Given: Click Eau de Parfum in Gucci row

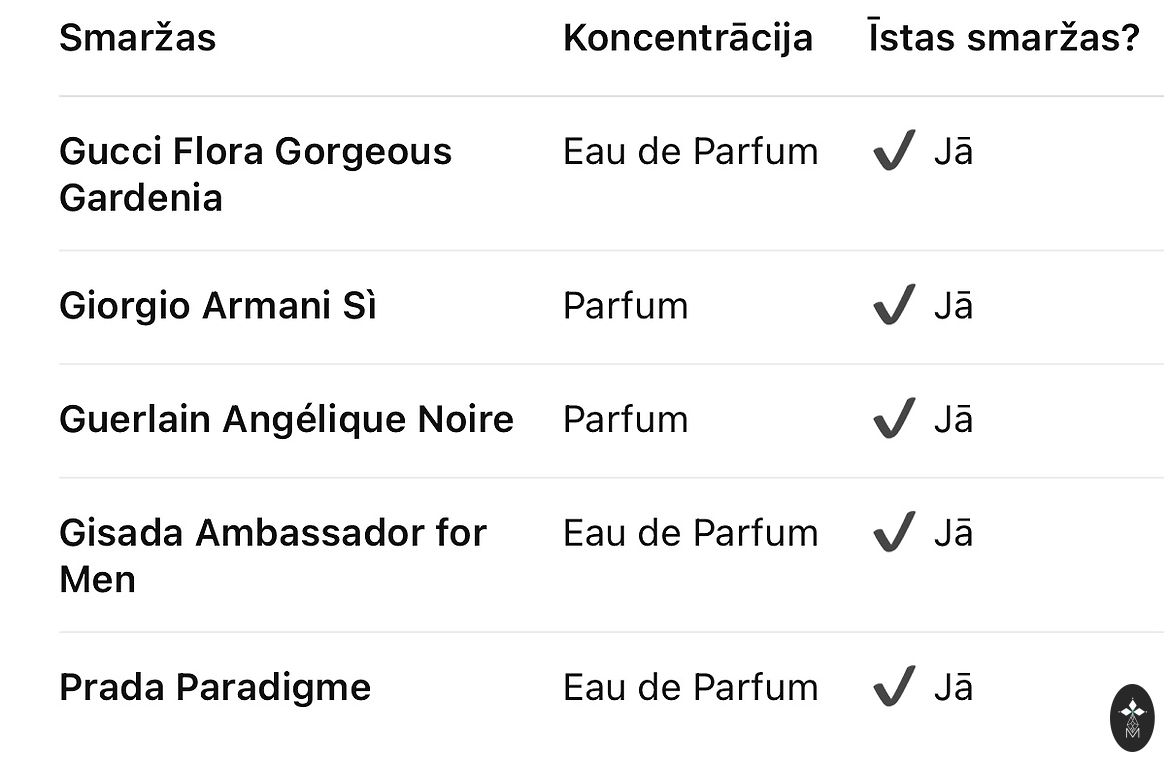Looking at the screenshot, I should 690,152.
